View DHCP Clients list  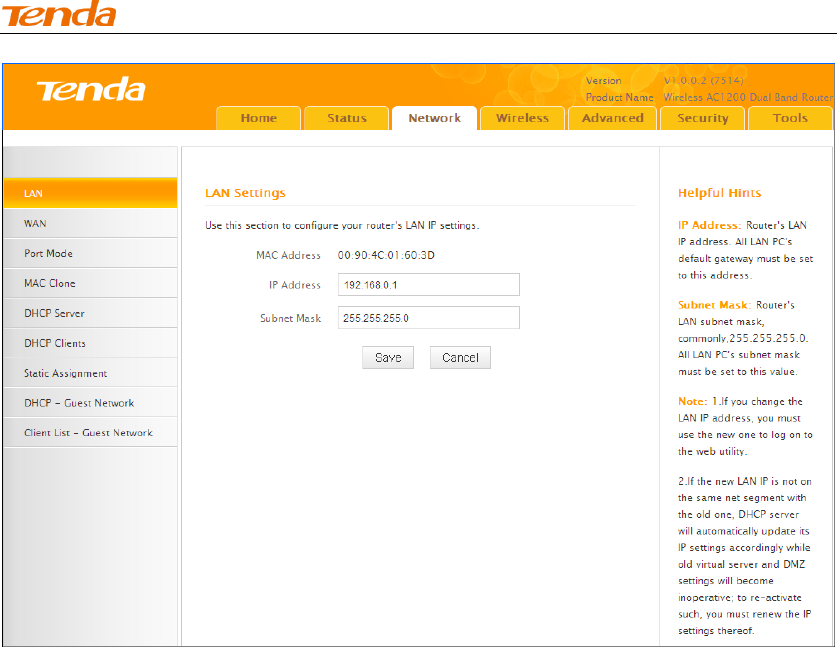point(90,343)
